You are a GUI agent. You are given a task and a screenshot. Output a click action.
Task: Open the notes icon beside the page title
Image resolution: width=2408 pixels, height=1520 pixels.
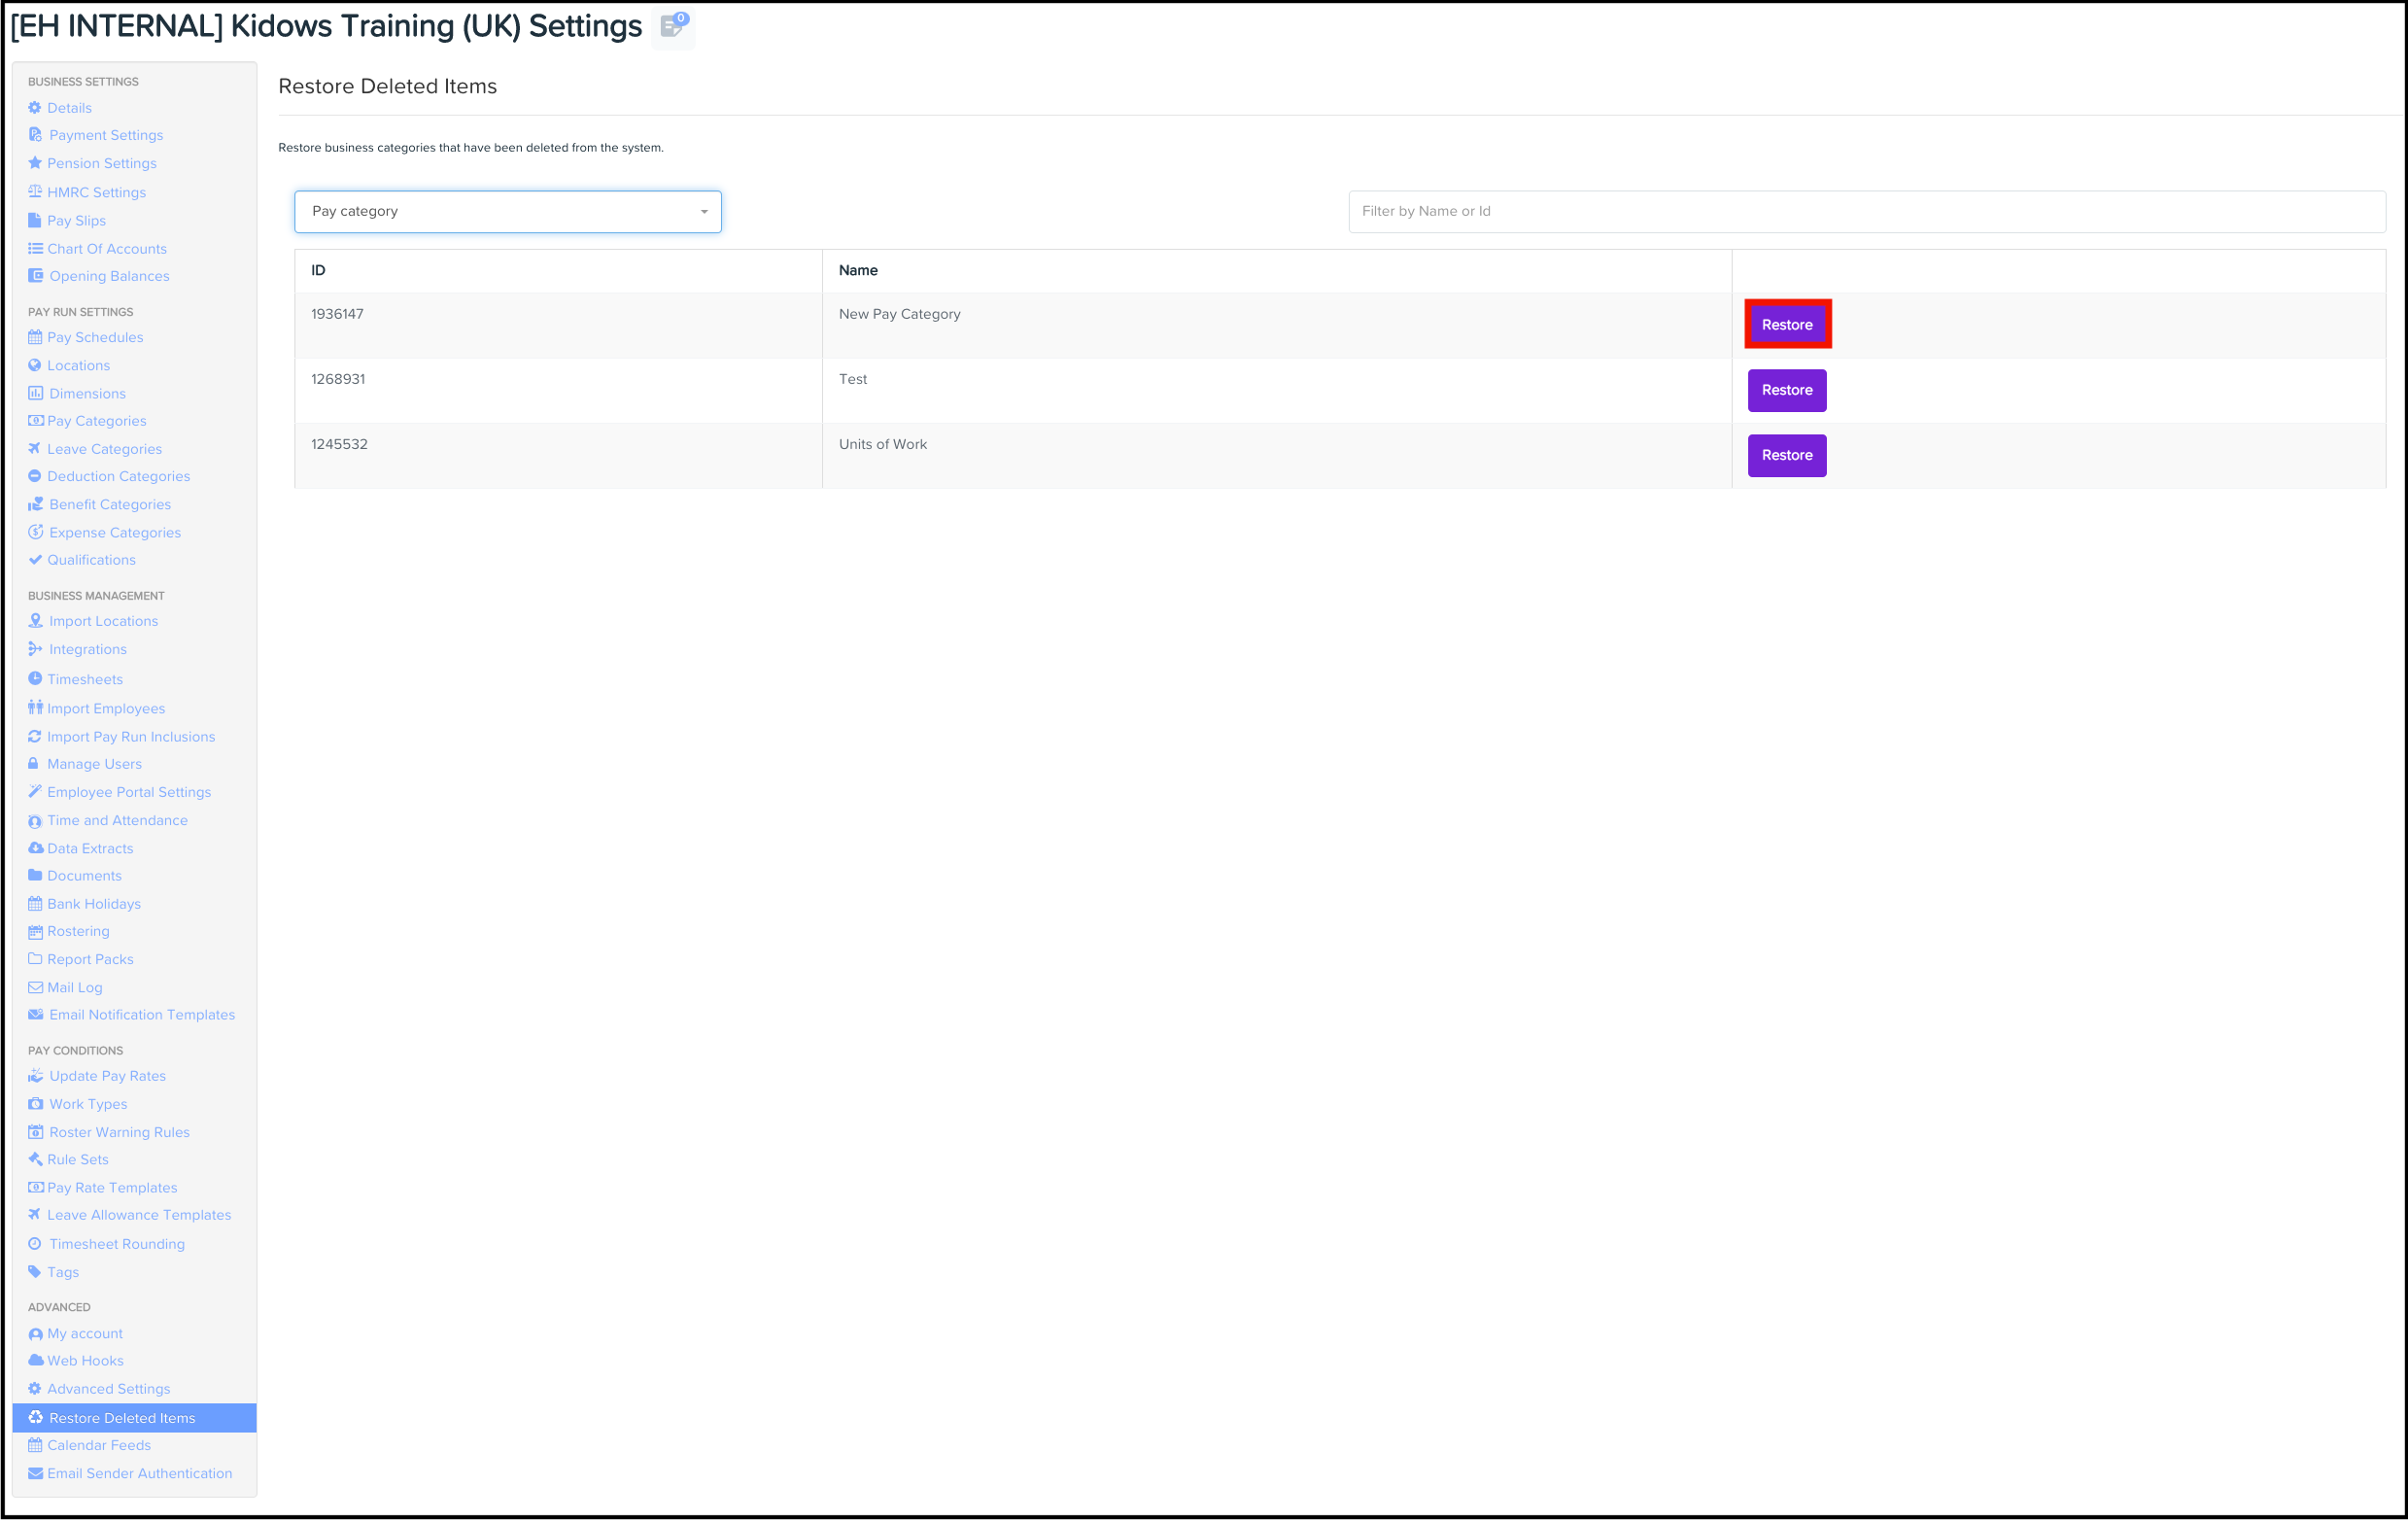[x=672, y=27]
